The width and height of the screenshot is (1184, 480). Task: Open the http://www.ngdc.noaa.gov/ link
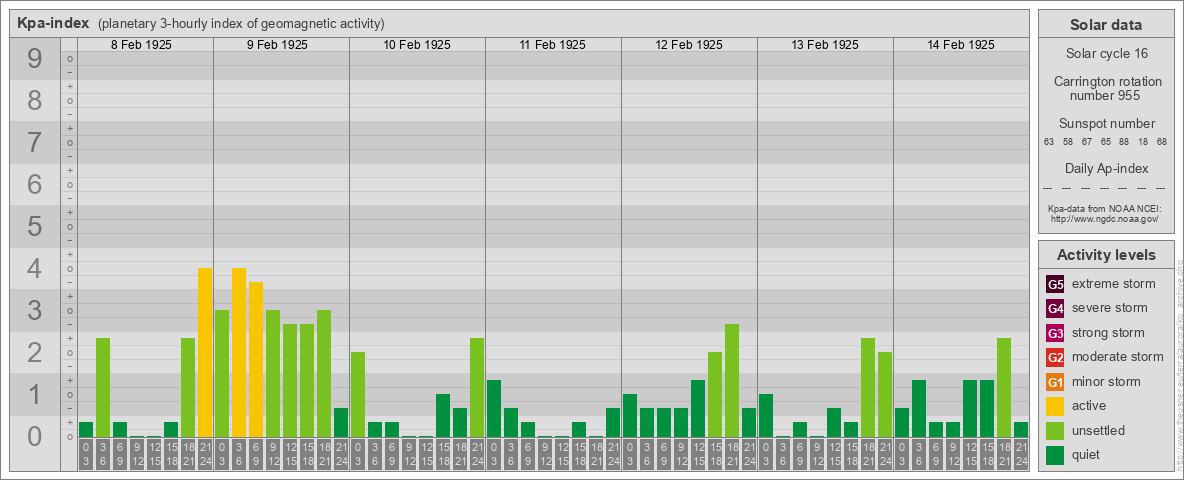click(1105, 218)
